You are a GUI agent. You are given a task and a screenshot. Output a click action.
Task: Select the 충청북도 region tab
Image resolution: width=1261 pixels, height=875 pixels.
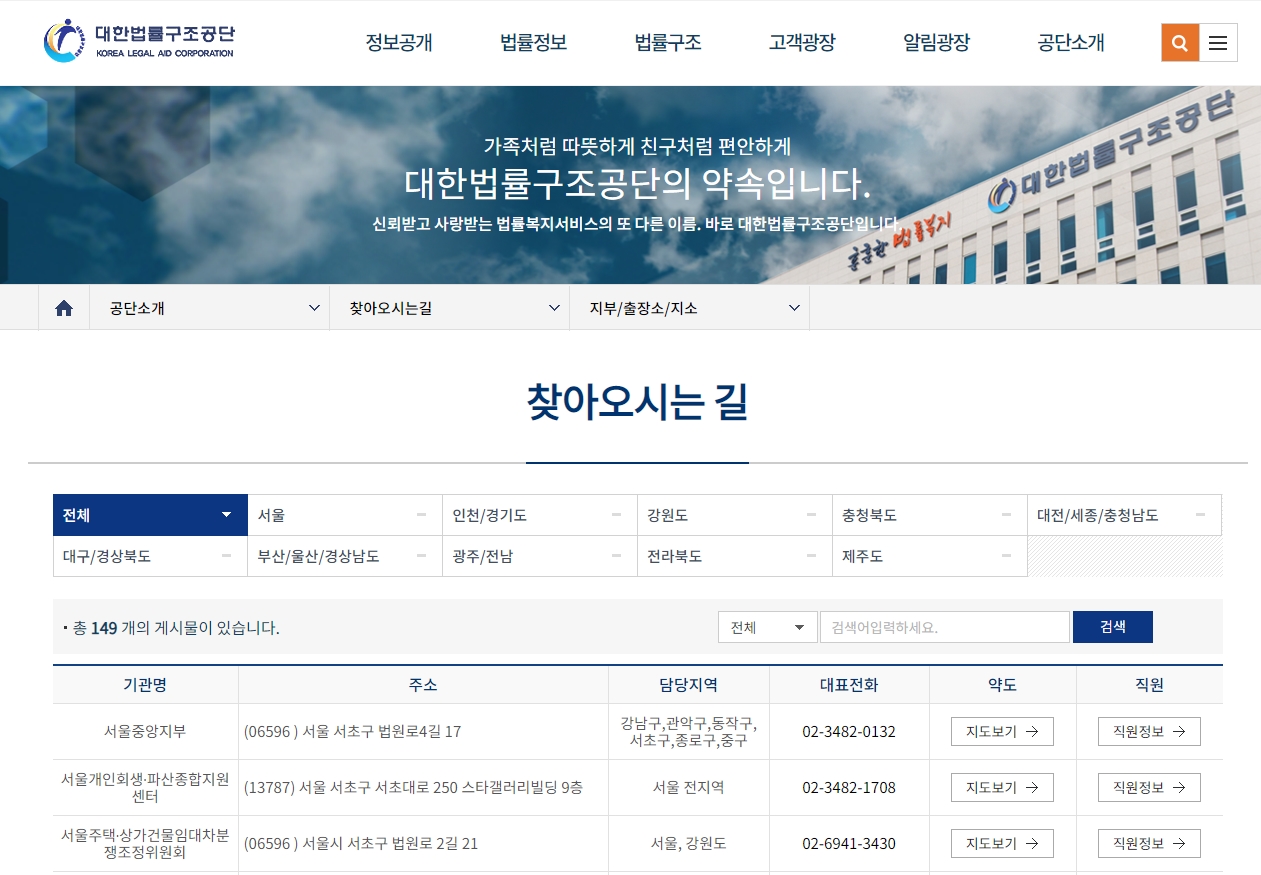tap(930, 515)
